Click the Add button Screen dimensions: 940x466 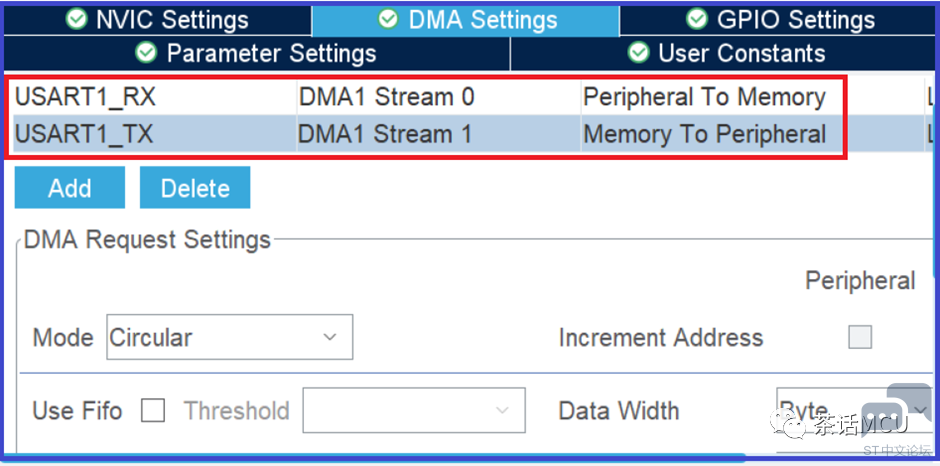pos(70,188)
